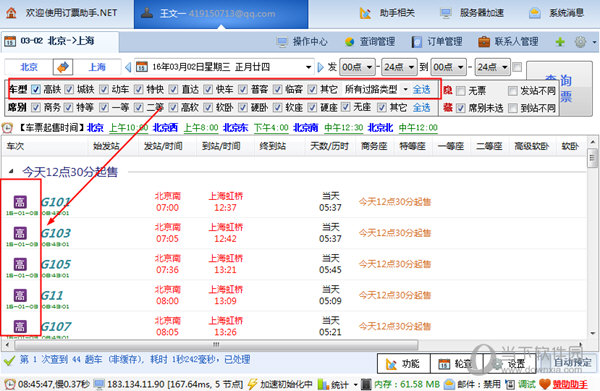This screenshot has width=600, height=391.
Task: Toggle the 高铁 train type checkbox
Action: (36, 90)
